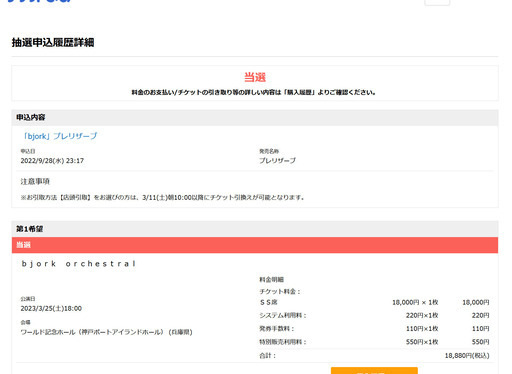Select the event title bjork orchestral

[79, 264]
